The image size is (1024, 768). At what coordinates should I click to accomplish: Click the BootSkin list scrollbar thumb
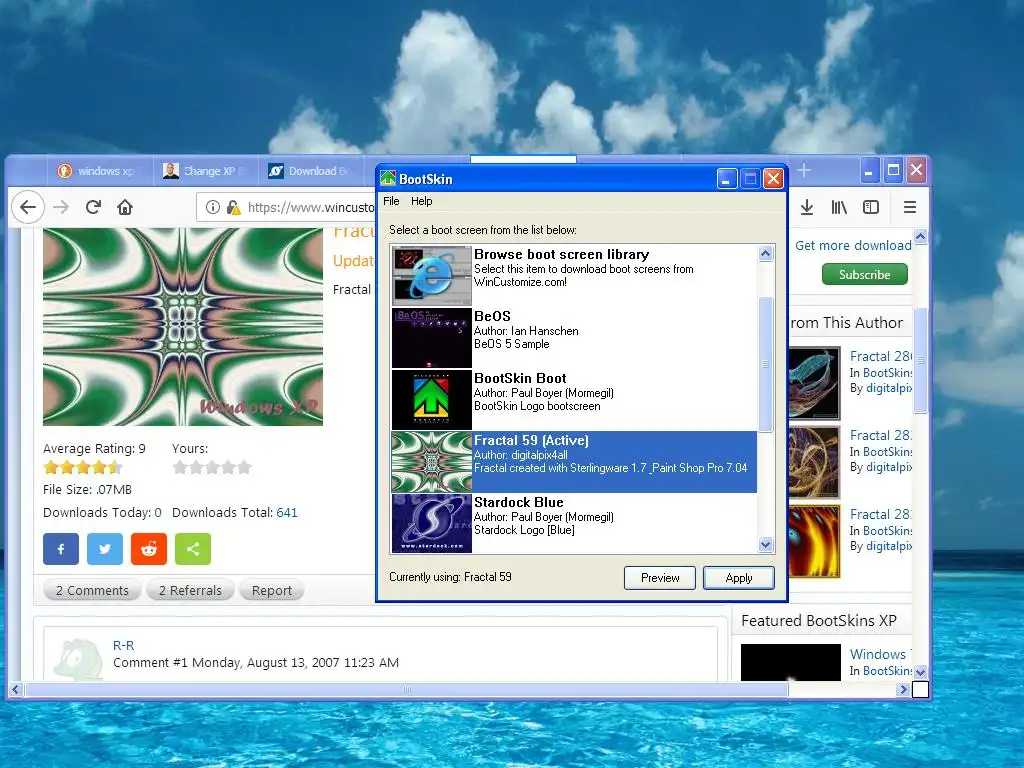click(x=765, y=364)
